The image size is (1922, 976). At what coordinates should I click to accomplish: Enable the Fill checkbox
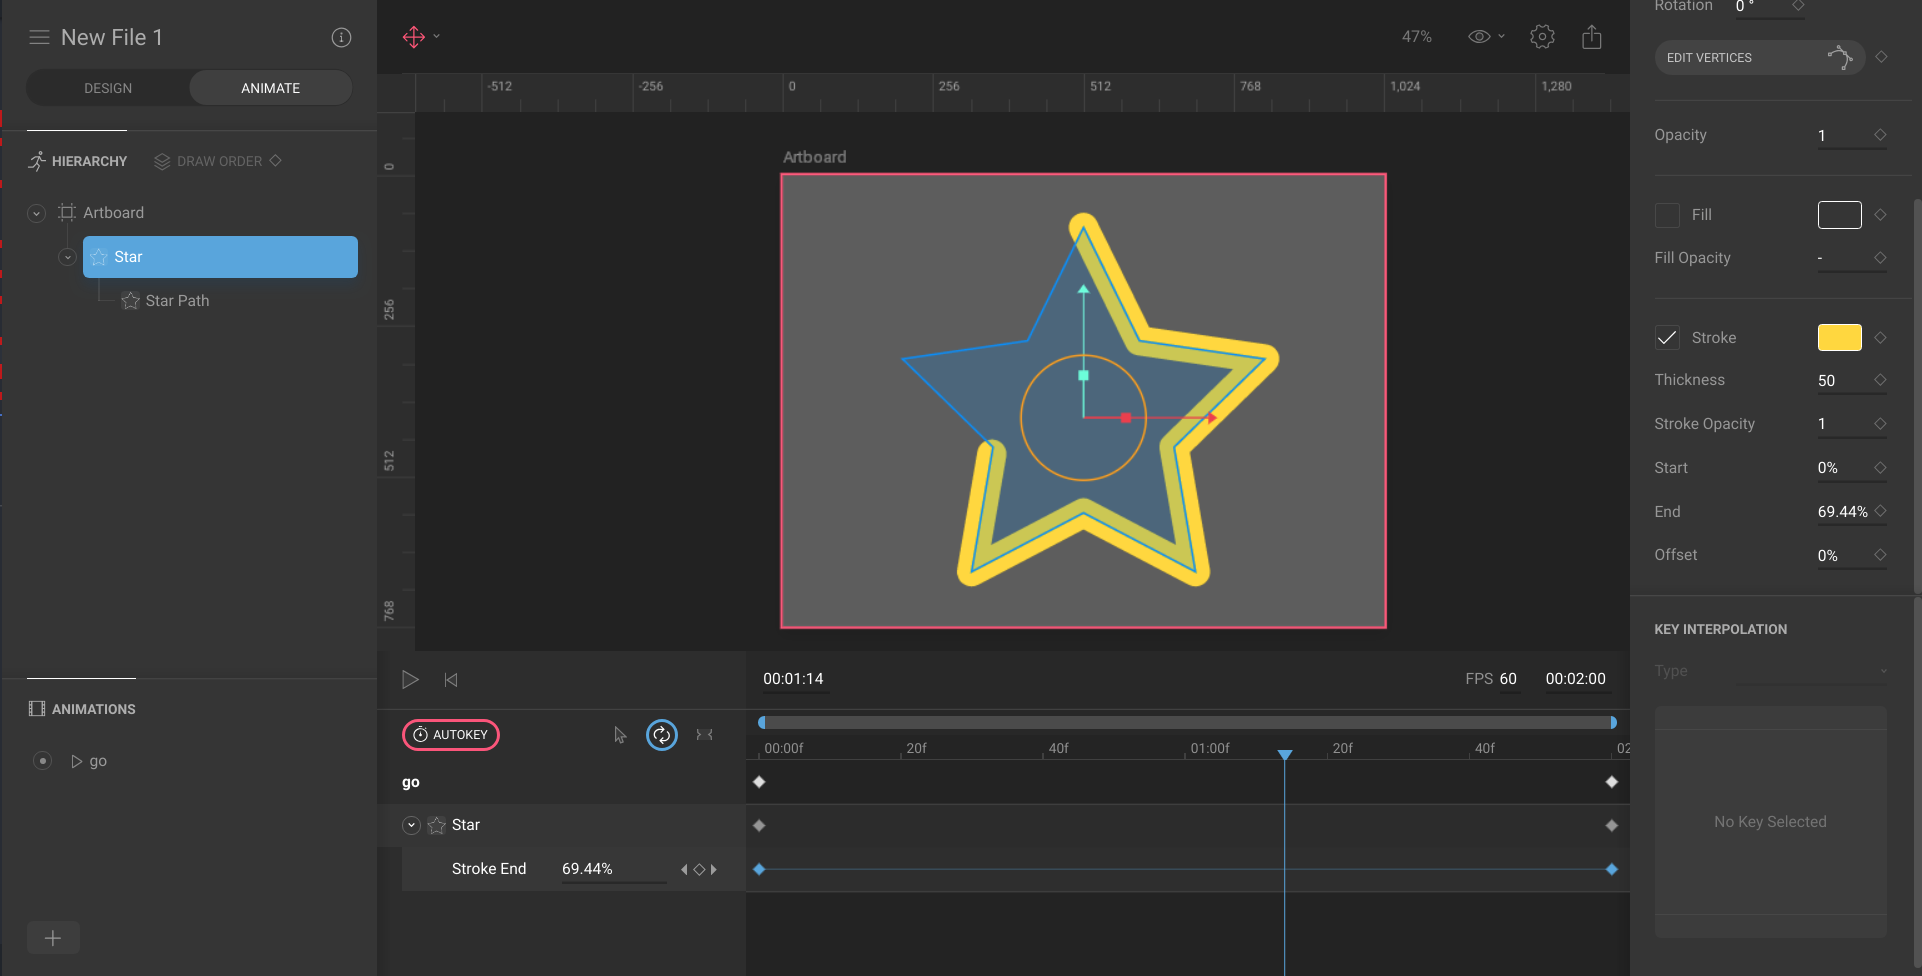pos(1667,215)
